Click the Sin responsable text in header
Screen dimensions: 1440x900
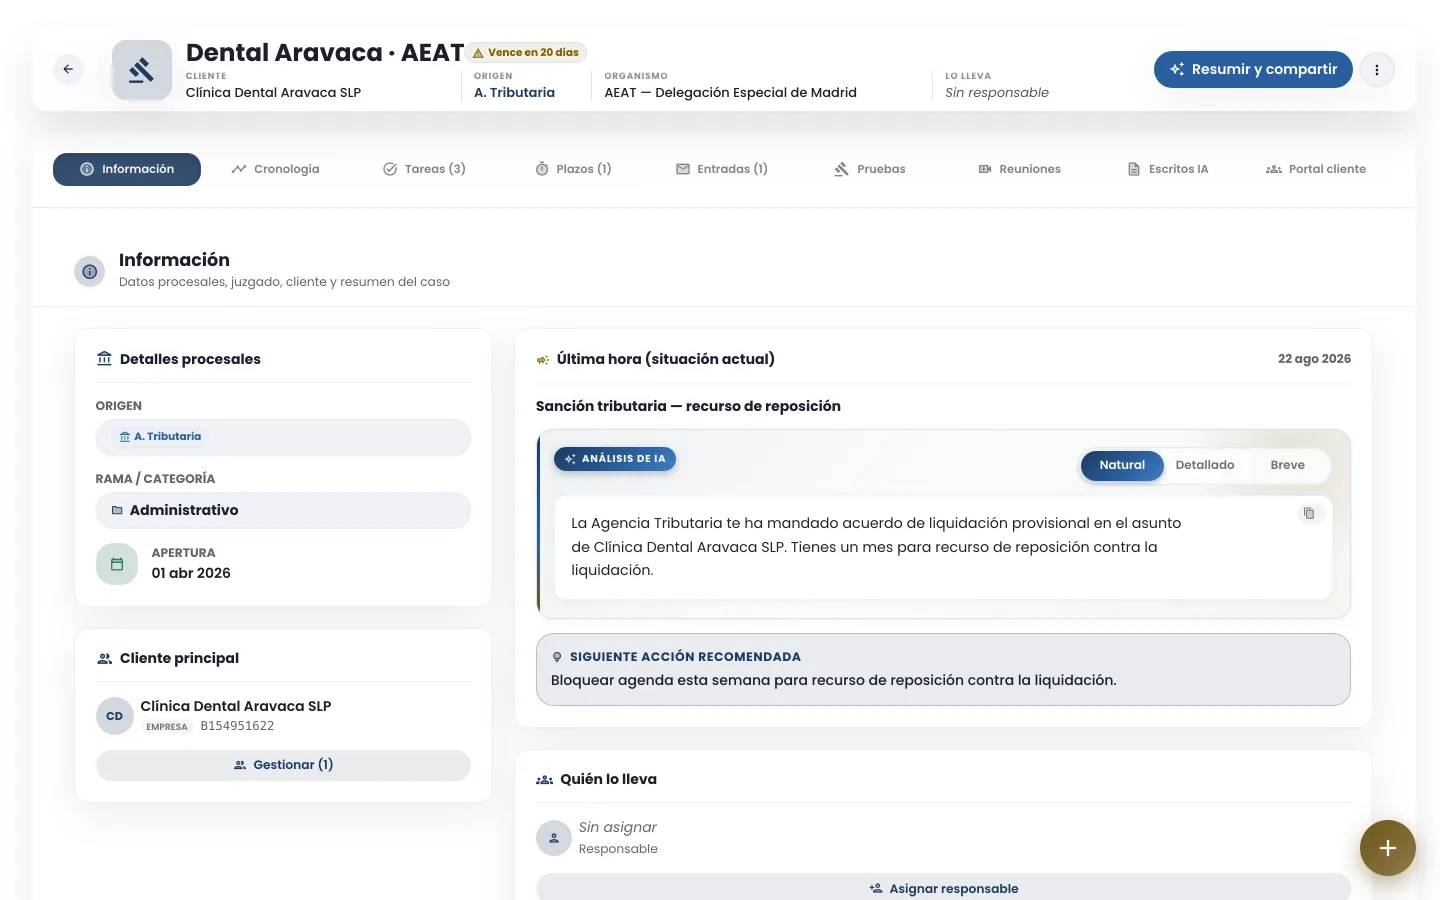click(x=997, y=93)
